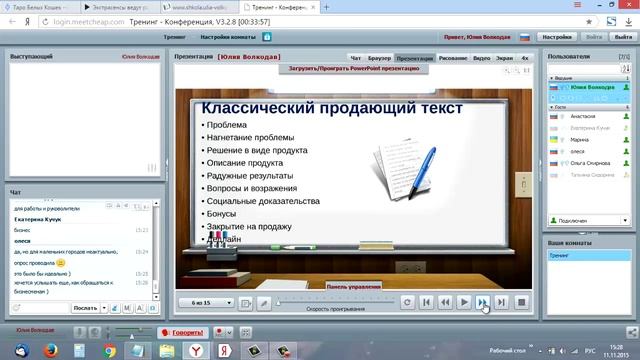Image resolution: width=640 pixels, height=360 pixels.
Task: Click the Говорить! button
Action: [x=183, y=333]
